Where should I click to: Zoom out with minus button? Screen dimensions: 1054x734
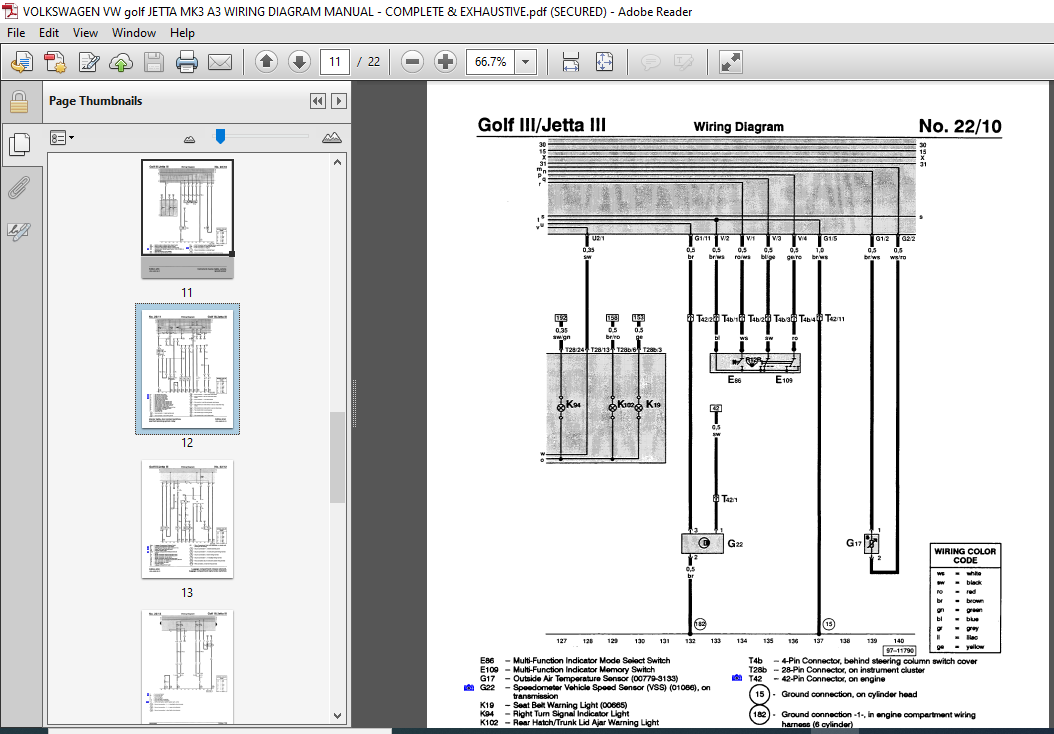pos(412,62)
